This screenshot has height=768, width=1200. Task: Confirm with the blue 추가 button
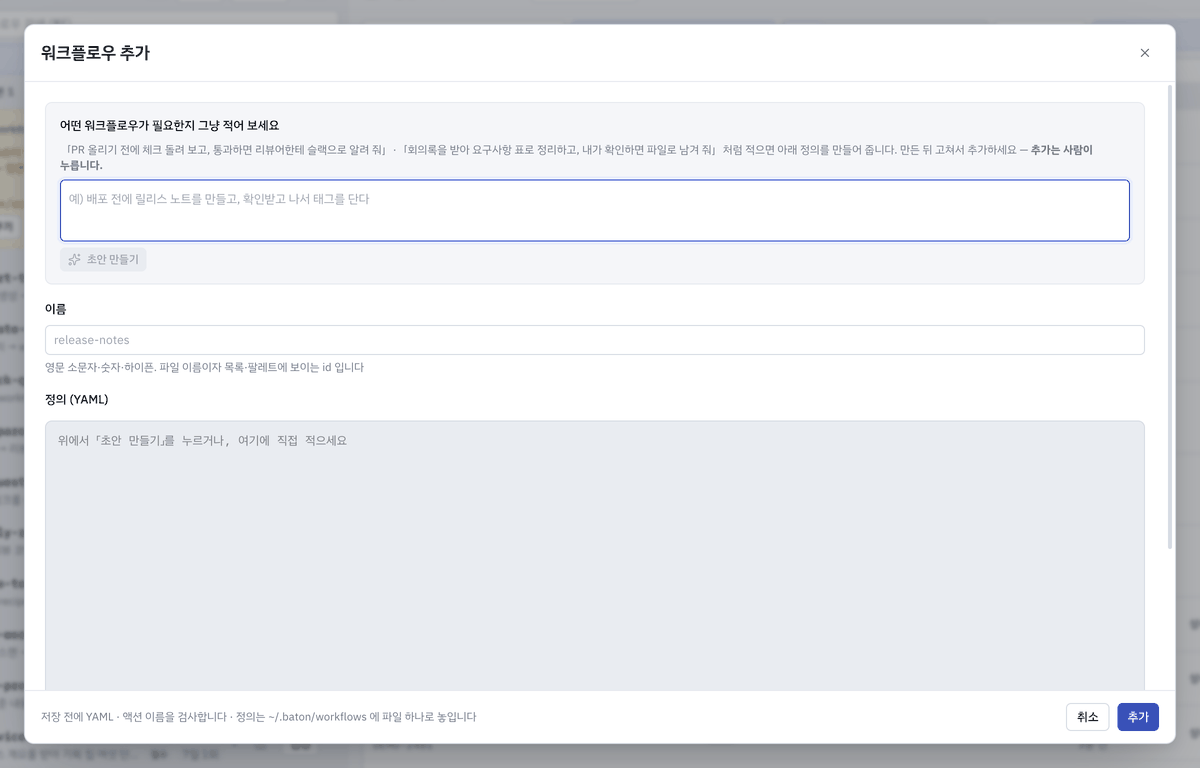pos(1138,717)
